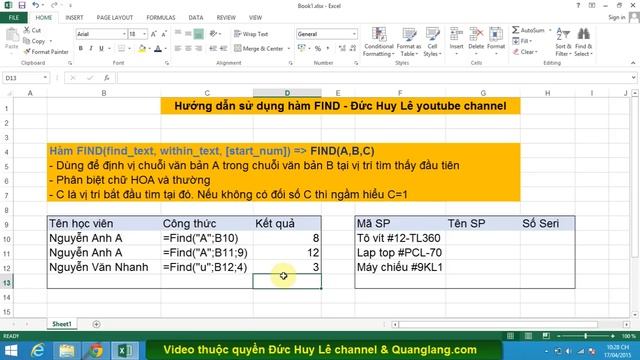Image resolution: width=640 pixels, height=360 pixels.
Task: Switch to the DATA tab
Action: (x=196, y=18)
